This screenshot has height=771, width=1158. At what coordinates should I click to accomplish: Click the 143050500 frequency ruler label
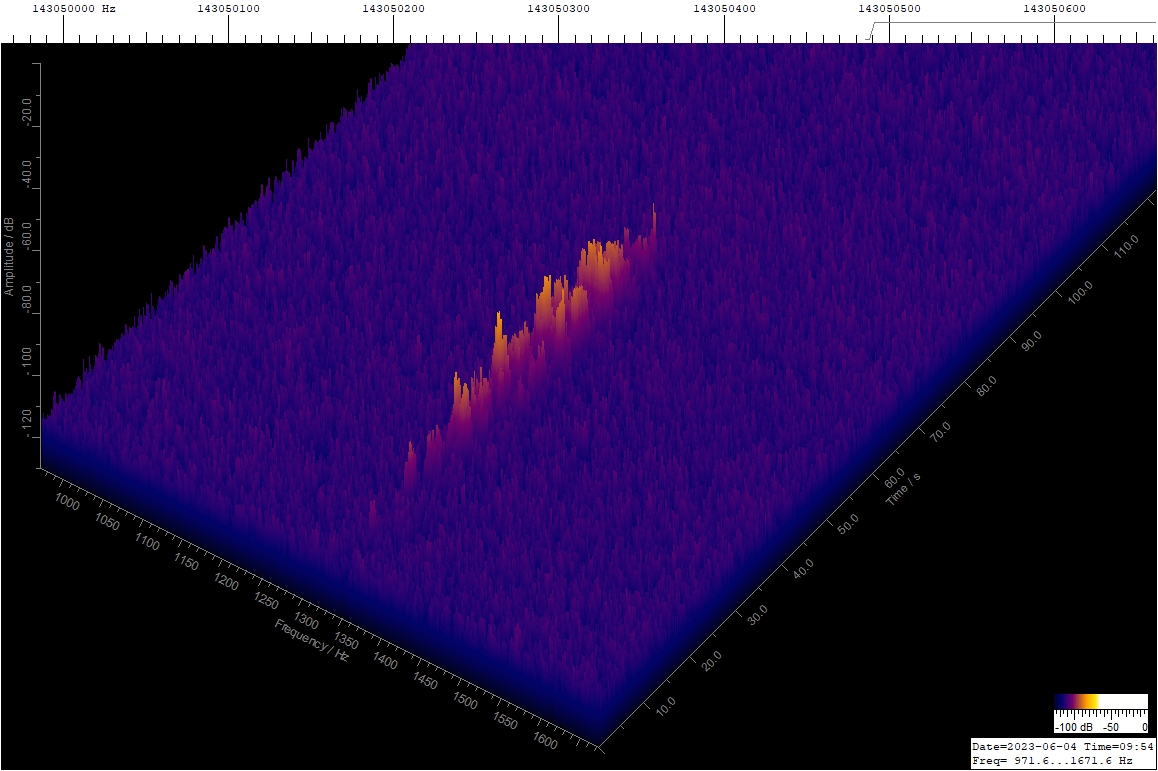pyautogui.click(x=889, y=9)
